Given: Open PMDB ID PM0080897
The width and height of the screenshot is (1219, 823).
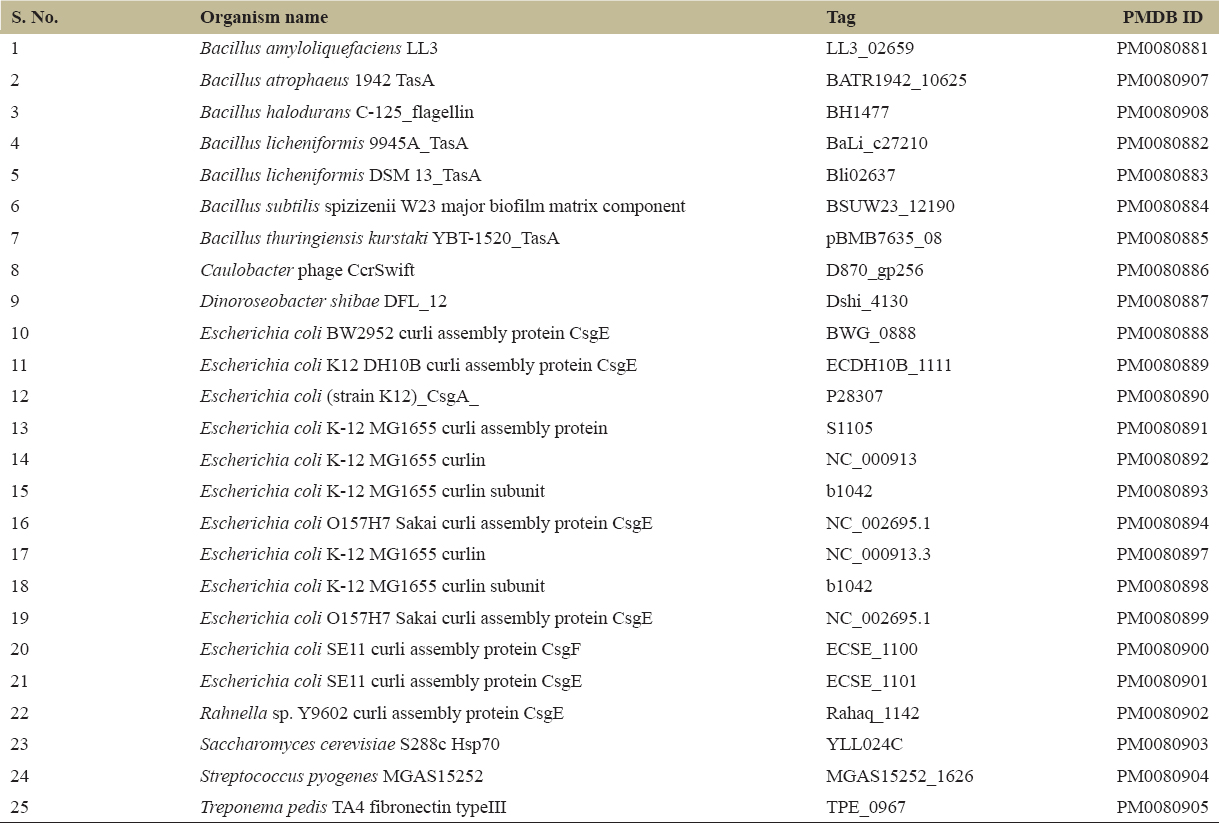Looking at the screenshot, I should coord(1162,555).
